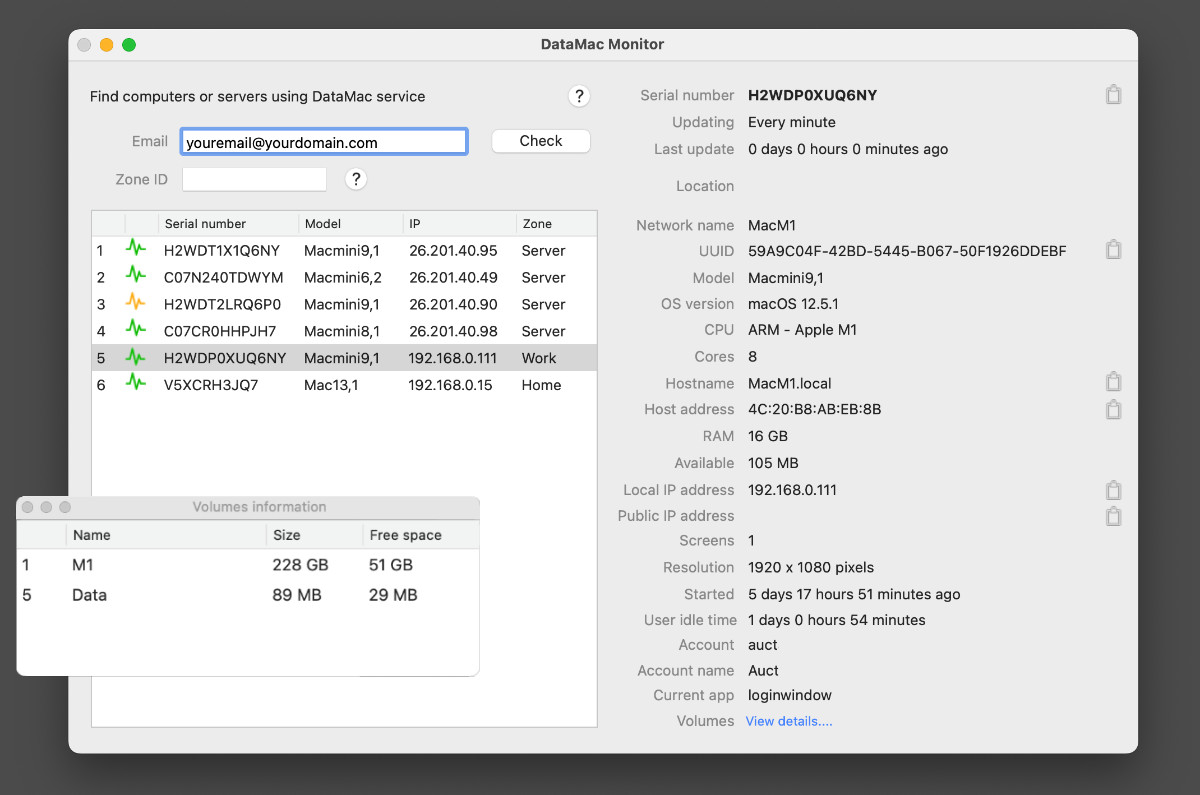Screen dimensions: 1200x795
Task: Sort volumes by Size column header
Action: point(314,535)
